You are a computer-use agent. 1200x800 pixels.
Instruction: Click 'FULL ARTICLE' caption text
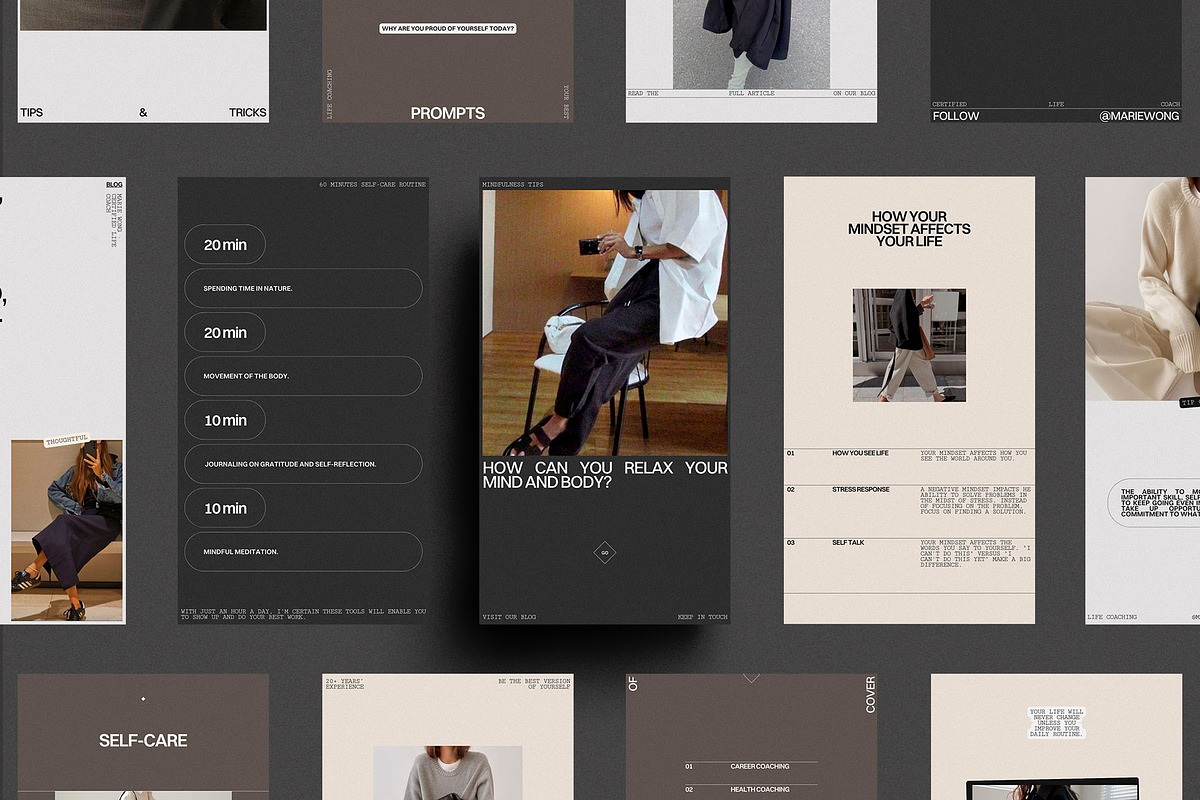[x=751, y=93]
